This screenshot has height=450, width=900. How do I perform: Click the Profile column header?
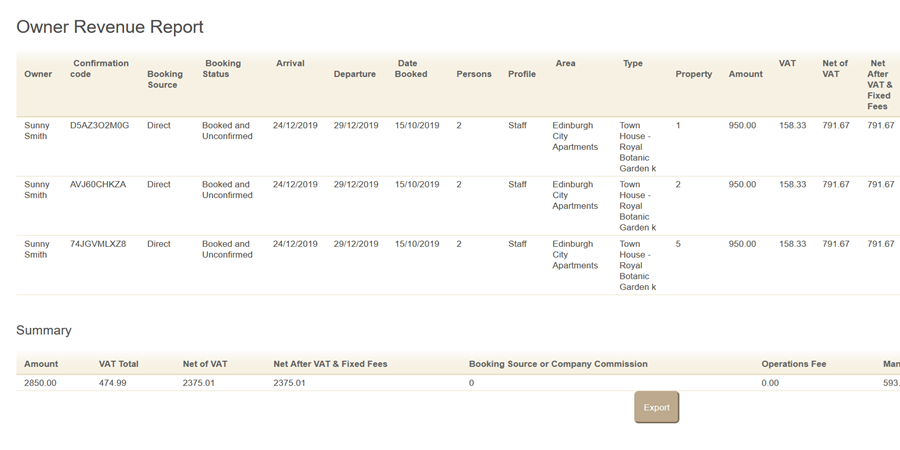[x=522, y=74]
